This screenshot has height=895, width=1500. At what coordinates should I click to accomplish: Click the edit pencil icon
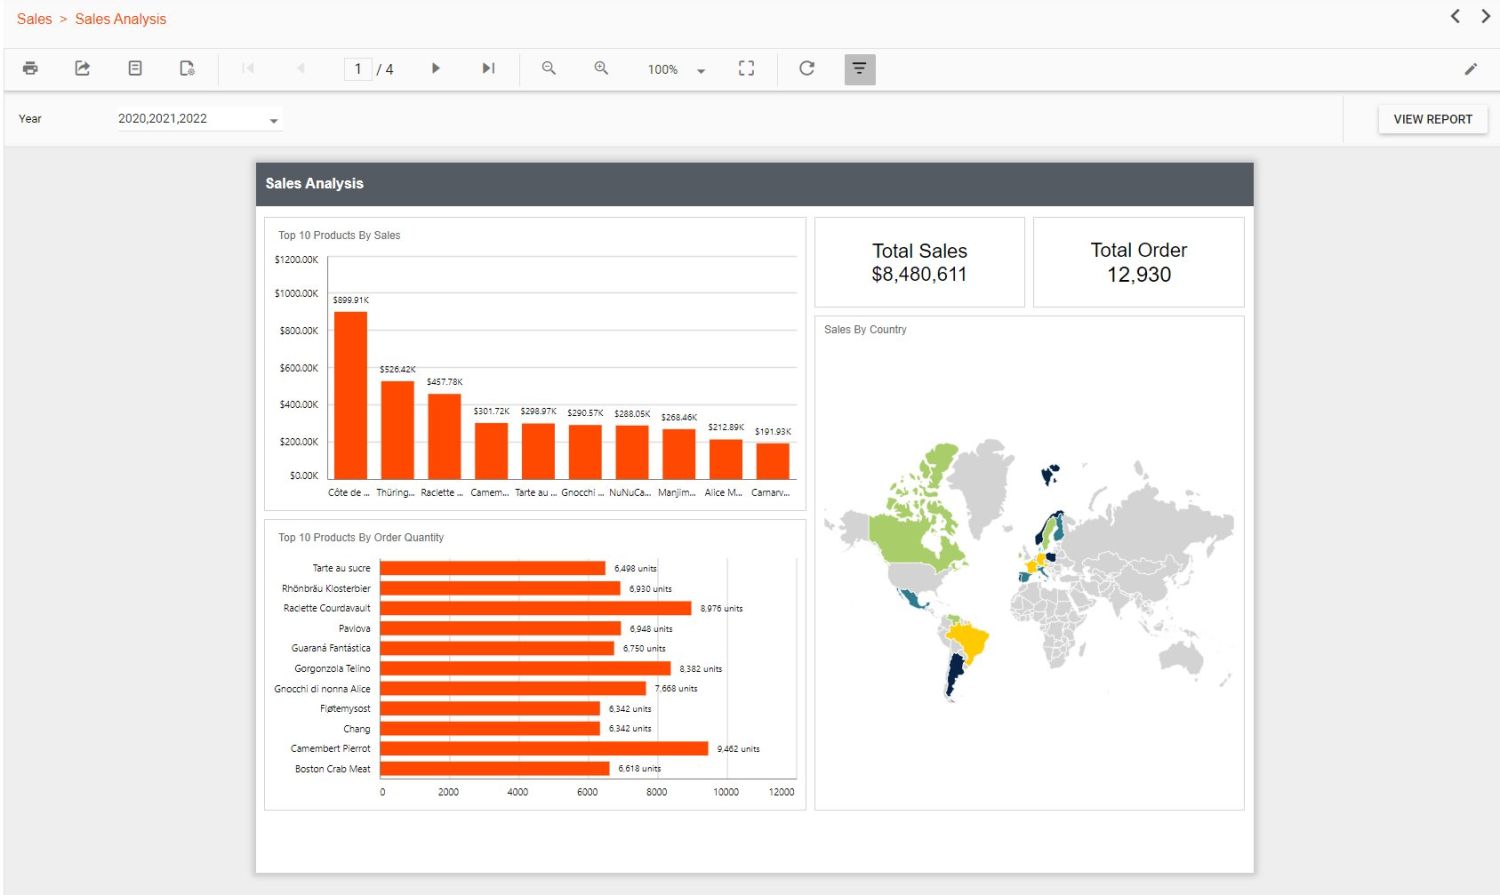click(x=1470, y=69)
